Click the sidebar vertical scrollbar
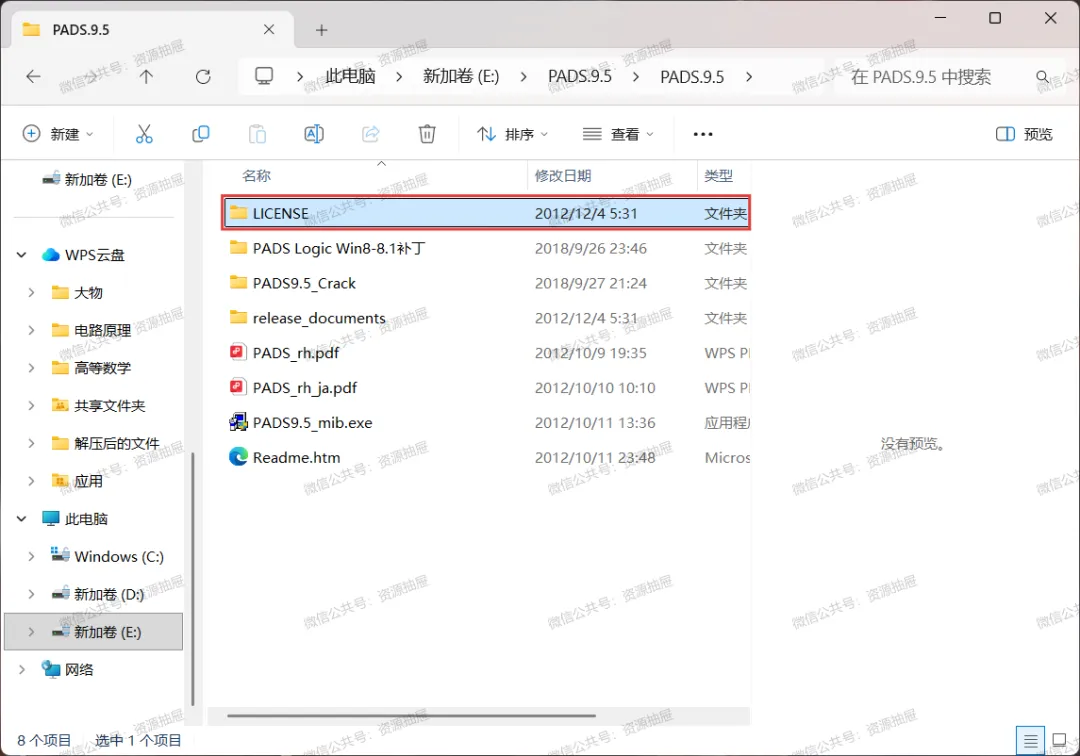The width and height of the screenshot is (1080, 756). 192,578
